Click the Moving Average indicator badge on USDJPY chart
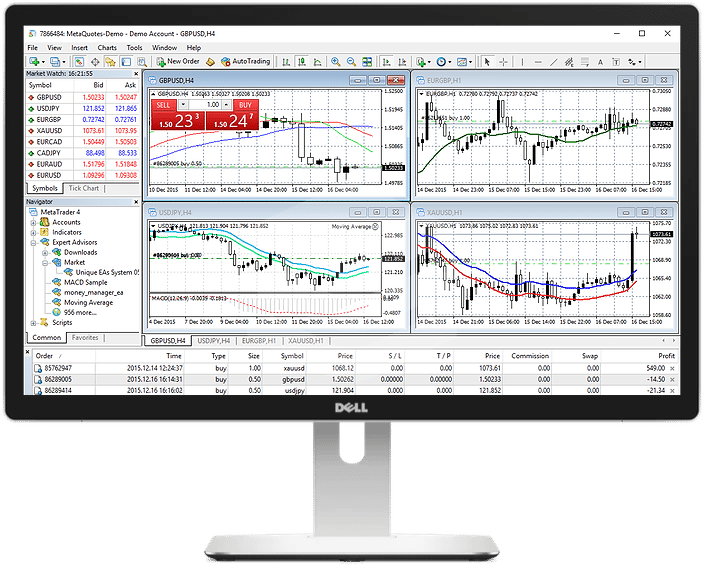The image size is (704, 566). [x=355, y=227]
